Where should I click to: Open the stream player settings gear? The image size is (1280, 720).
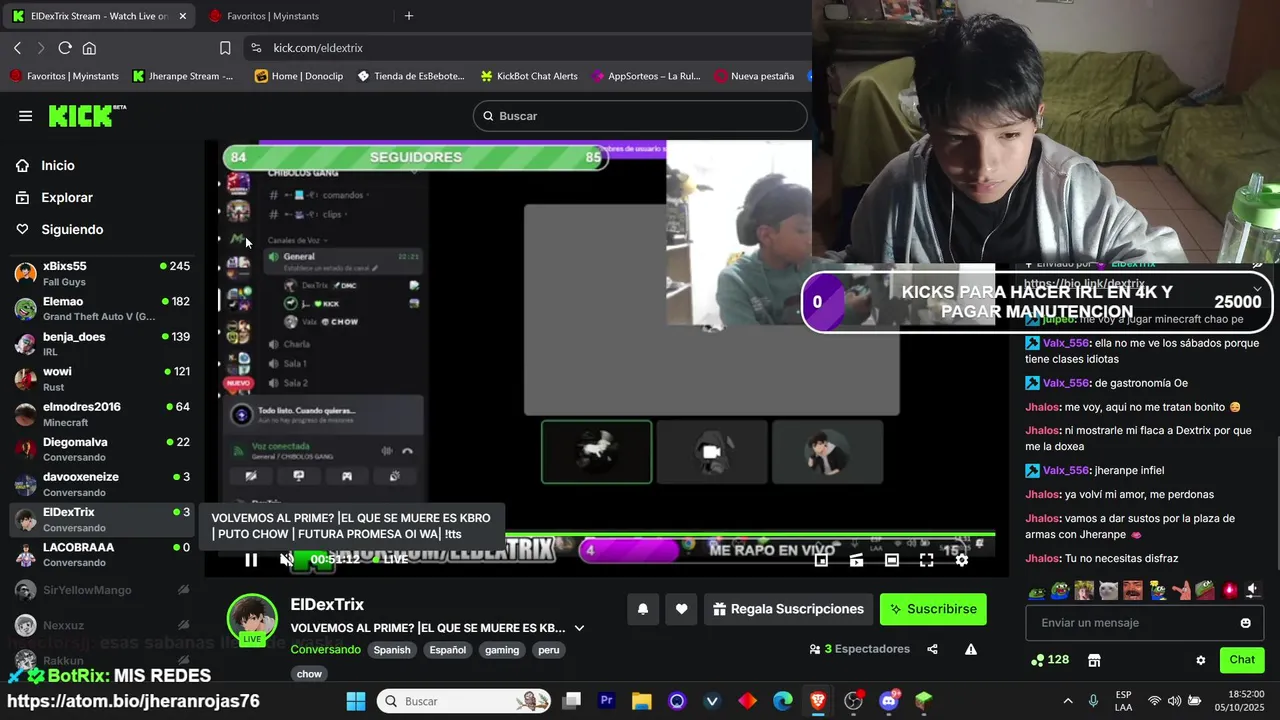pyautogui.click(x=962, y=560)
